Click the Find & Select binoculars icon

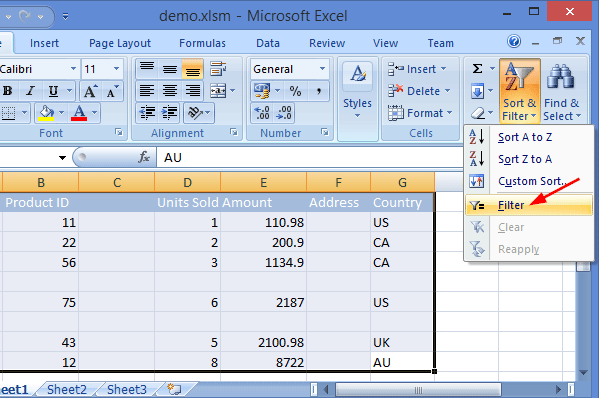pyautogui.click(x=561, y=76)
